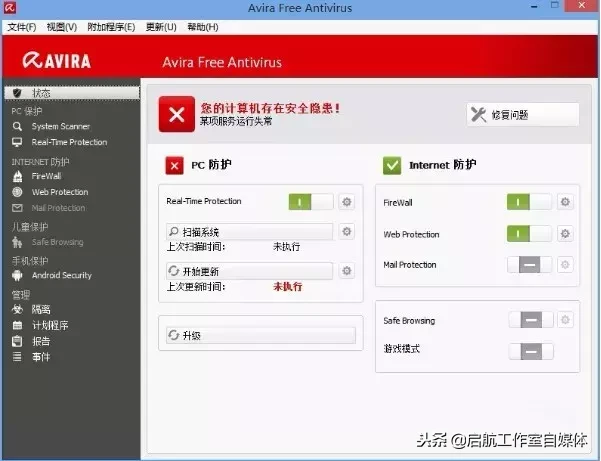Click the 扫描系统 button
The width and height of the screenshot is (601, 461).
click(x=250, y=232)
